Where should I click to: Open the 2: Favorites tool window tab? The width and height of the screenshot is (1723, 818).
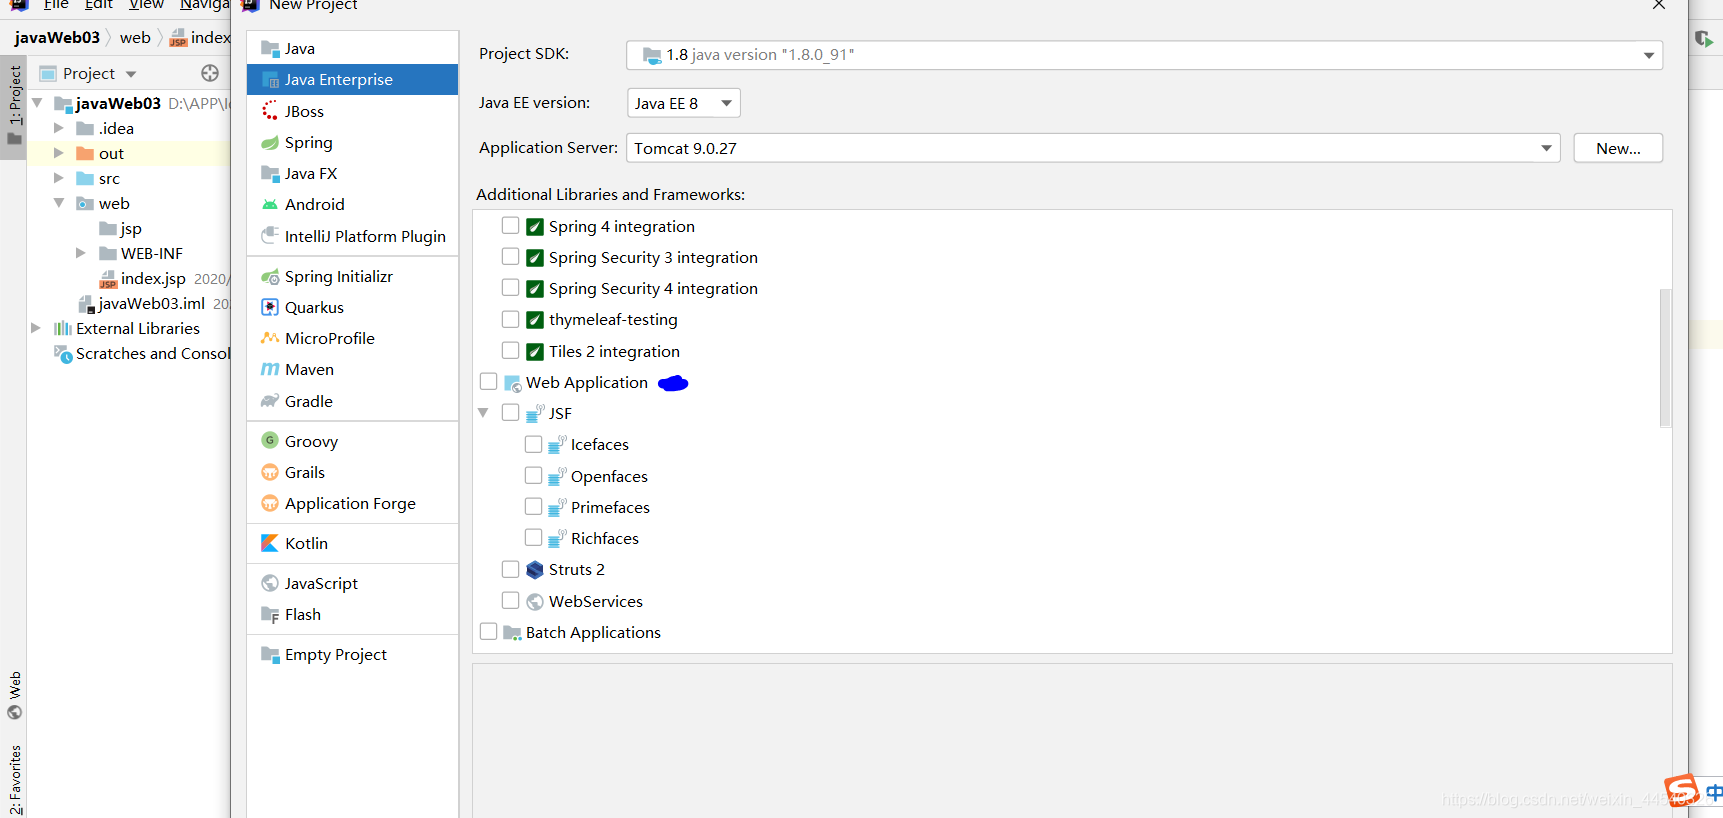click(14, 780)
